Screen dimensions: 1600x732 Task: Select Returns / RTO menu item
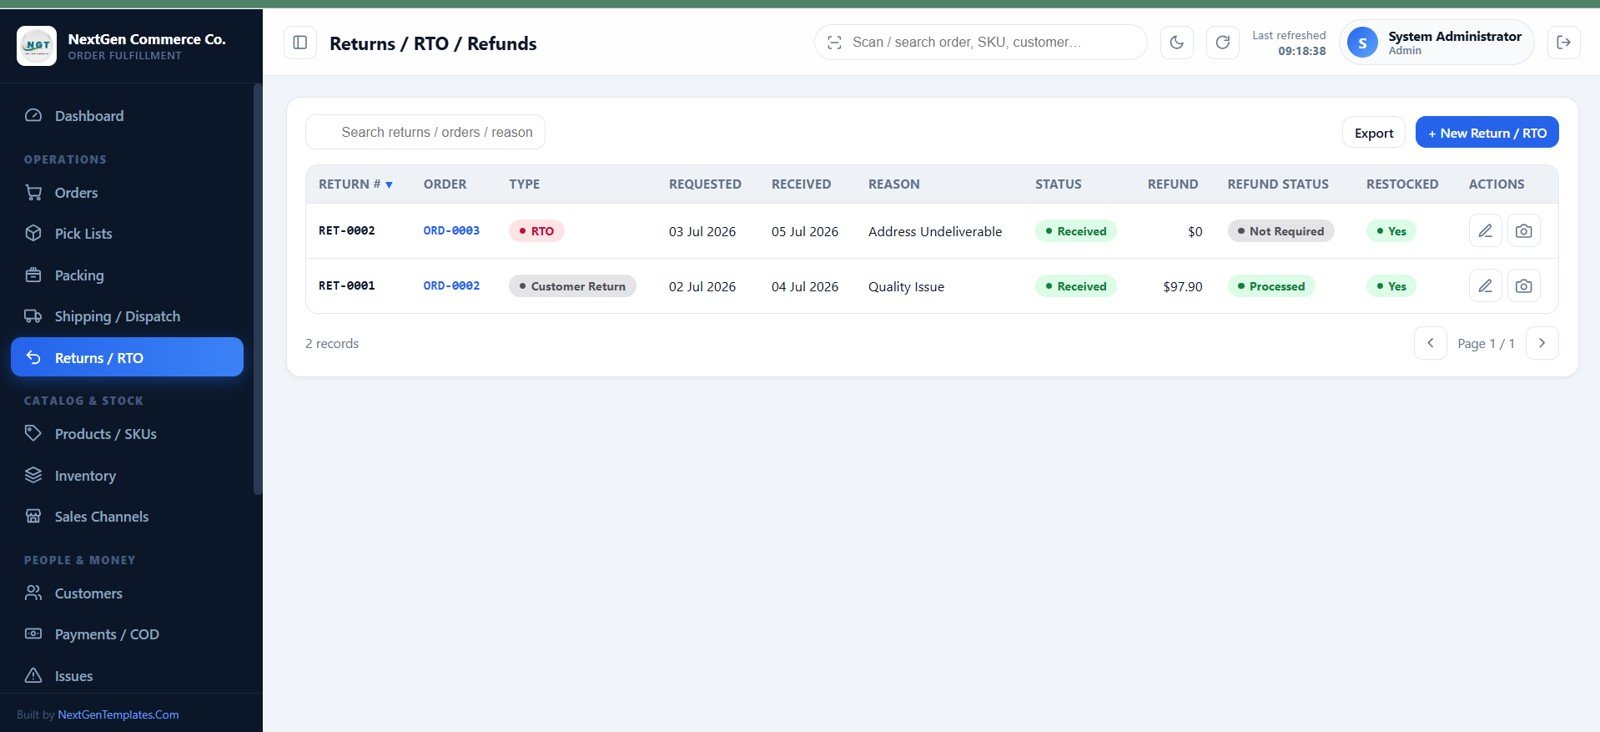coord(127,357)
